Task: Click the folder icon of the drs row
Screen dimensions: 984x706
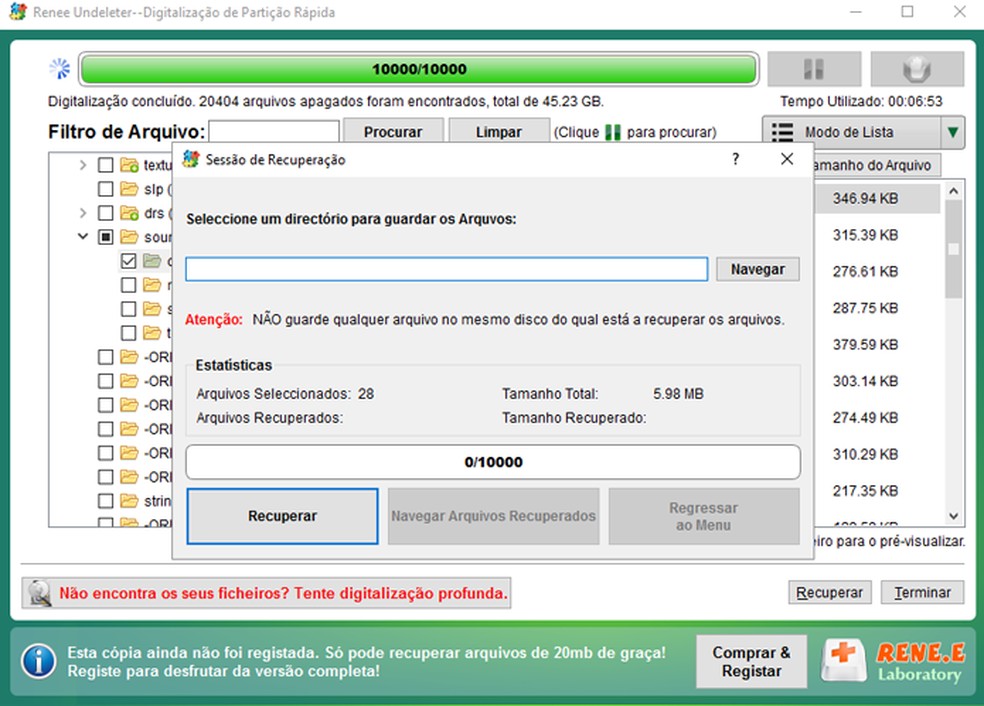Action: pyautogui.click(x=129, y=213)
